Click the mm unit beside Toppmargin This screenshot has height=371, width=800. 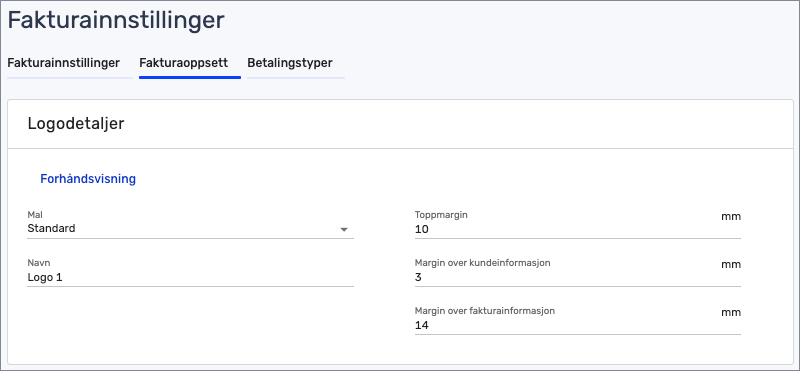(x=731, y=216)
